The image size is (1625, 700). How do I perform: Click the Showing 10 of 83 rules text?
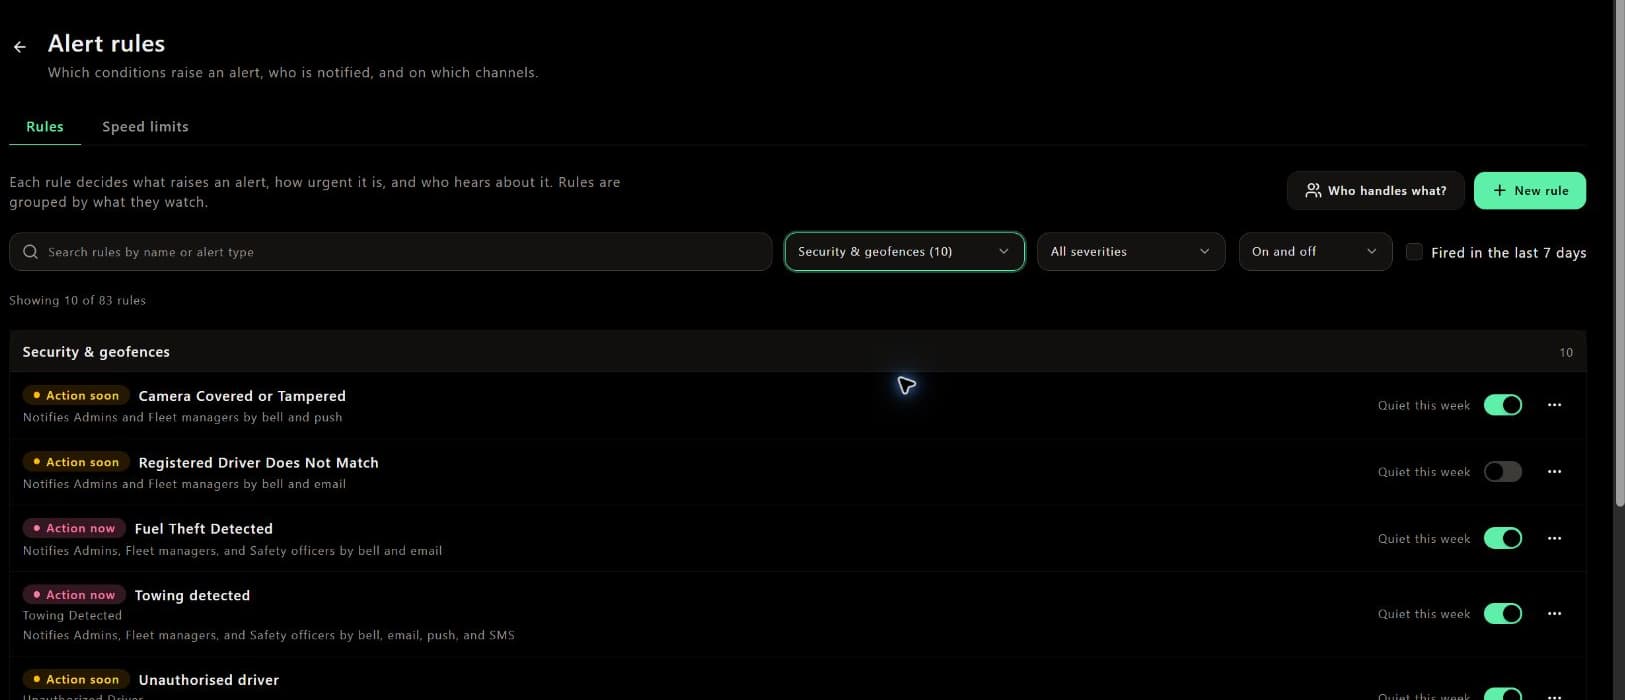pyautogui.click(x=77, y=300)
